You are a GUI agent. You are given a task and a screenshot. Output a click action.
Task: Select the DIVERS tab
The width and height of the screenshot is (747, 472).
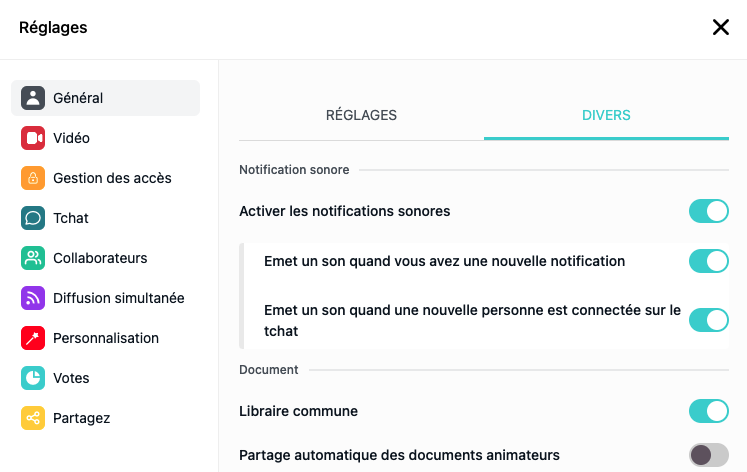click(606, 115)
